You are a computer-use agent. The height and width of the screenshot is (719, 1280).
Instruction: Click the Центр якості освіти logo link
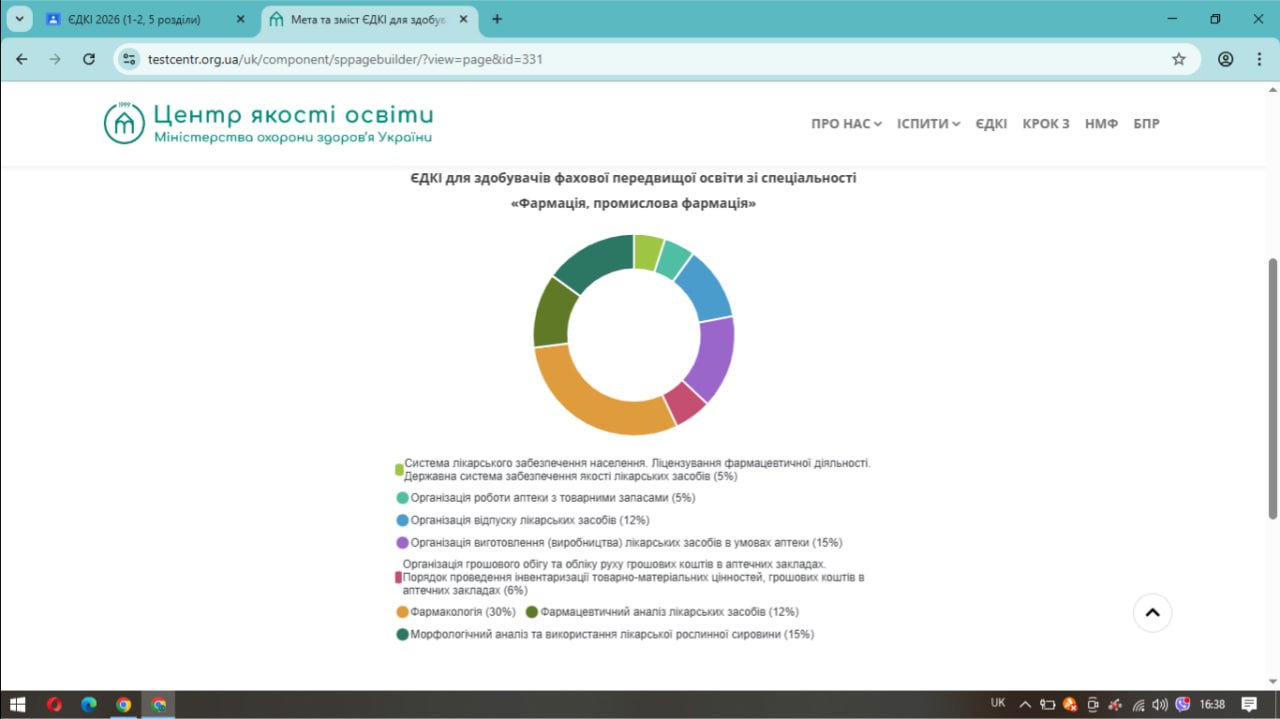268,123
